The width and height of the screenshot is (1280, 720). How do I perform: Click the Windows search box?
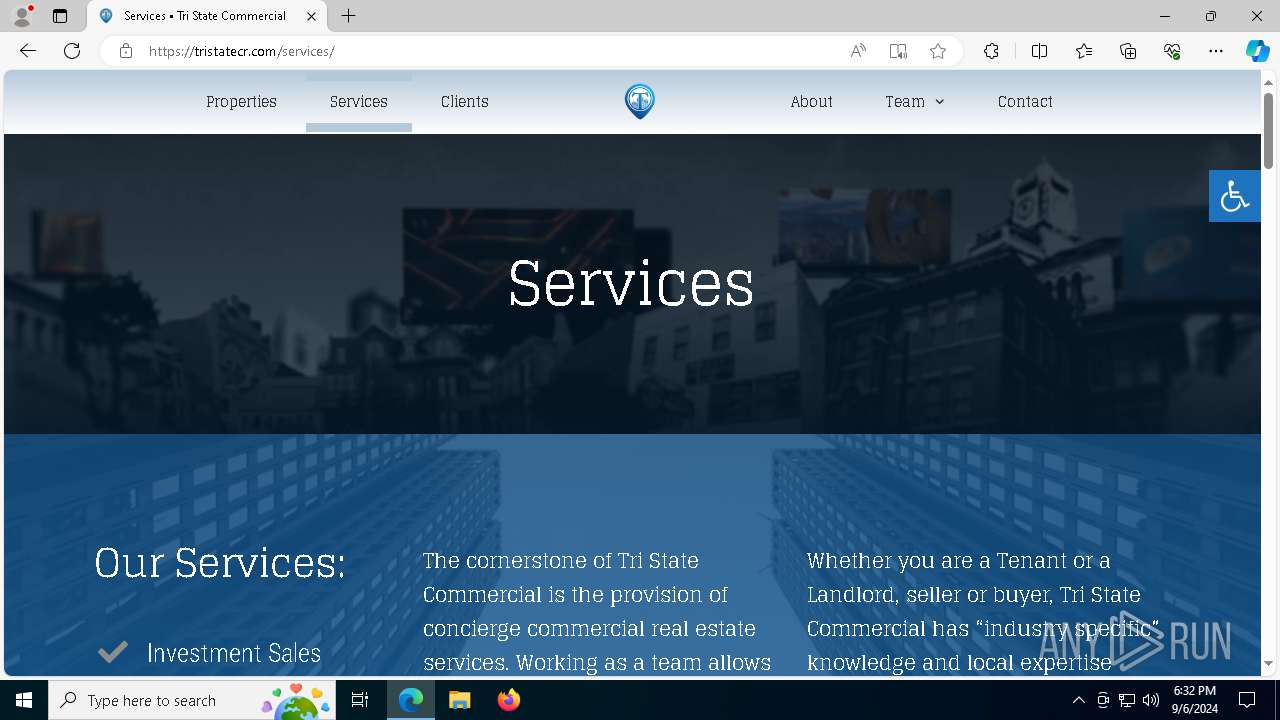(x=192, y=700)
